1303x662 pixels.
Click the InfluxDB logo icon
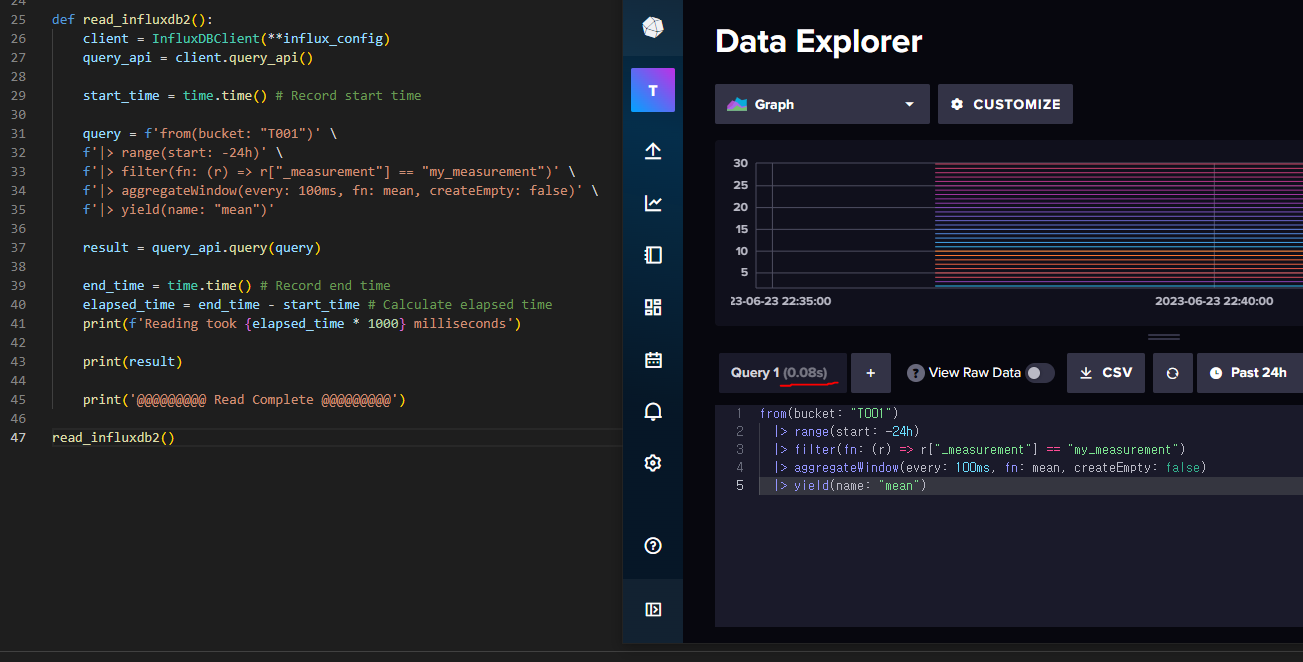[x=652, y=27]
